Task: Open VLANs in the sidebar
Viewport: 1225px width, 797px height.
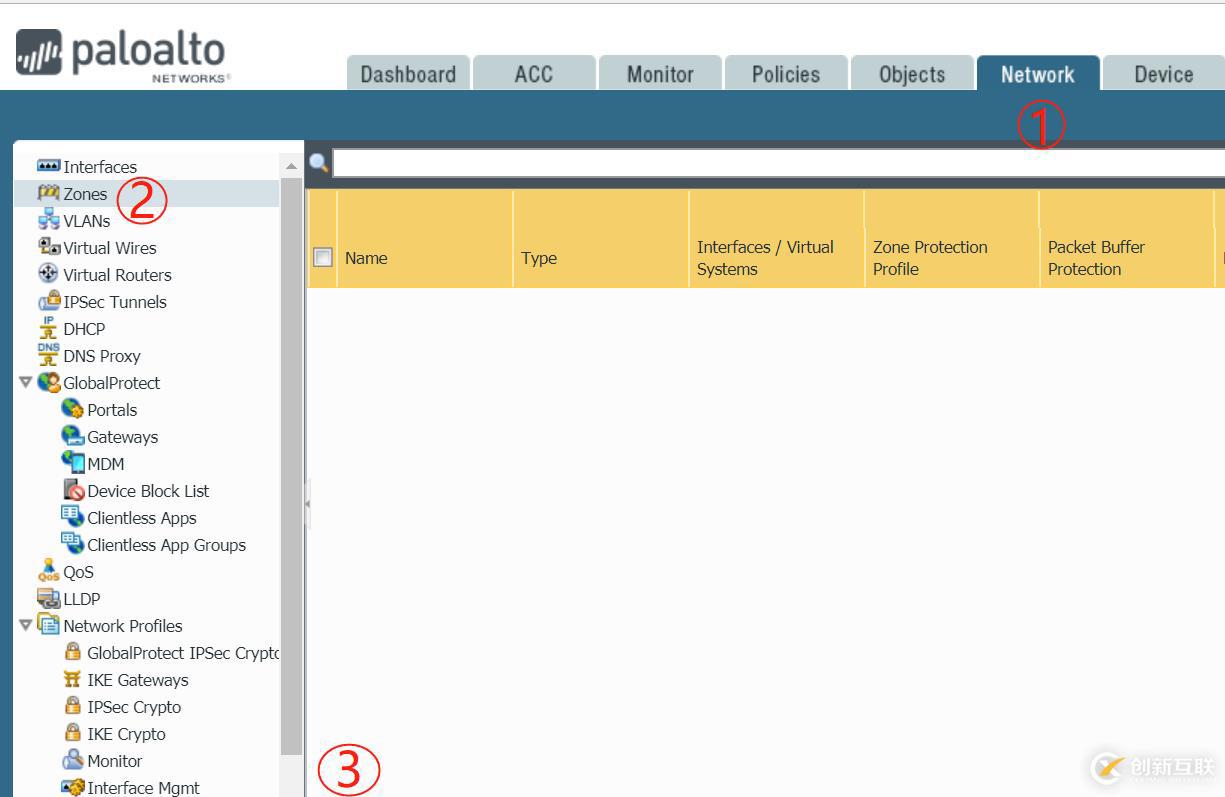Action: pyautogui.click(x=87, y=221)
